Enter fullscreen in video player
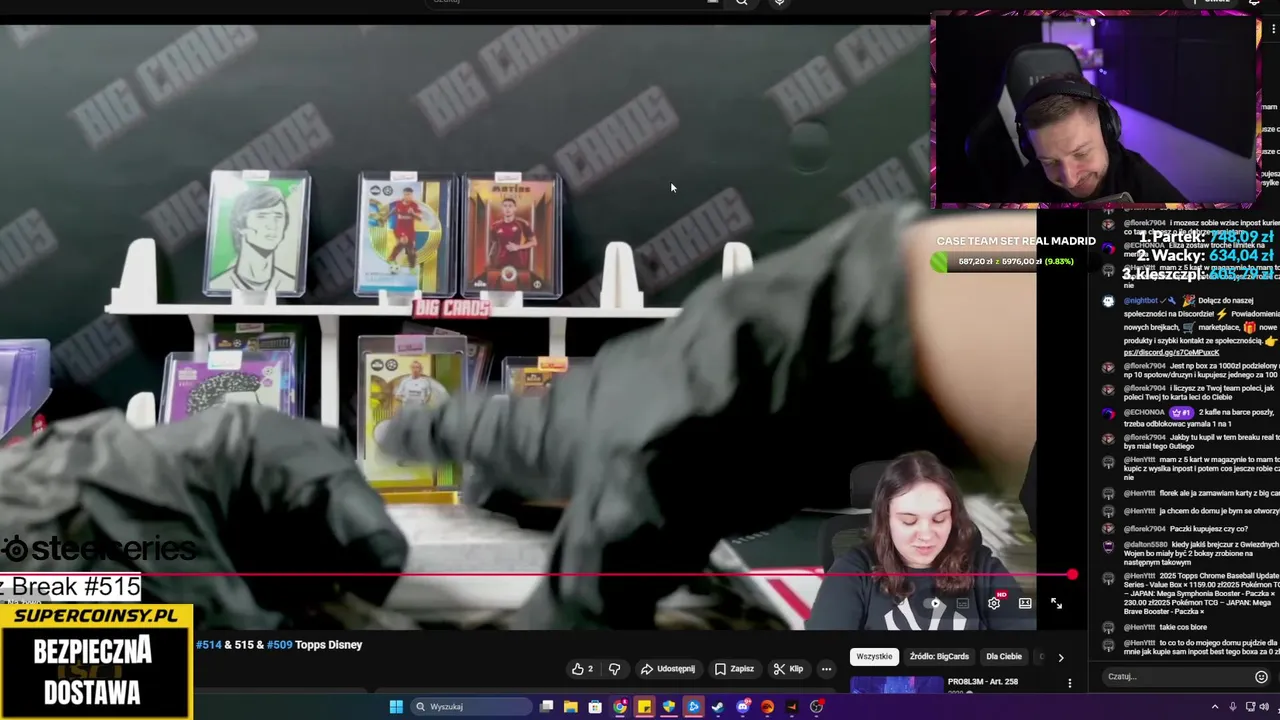This screenshot has width=1280, height=720. click(x=1056, y=603)
